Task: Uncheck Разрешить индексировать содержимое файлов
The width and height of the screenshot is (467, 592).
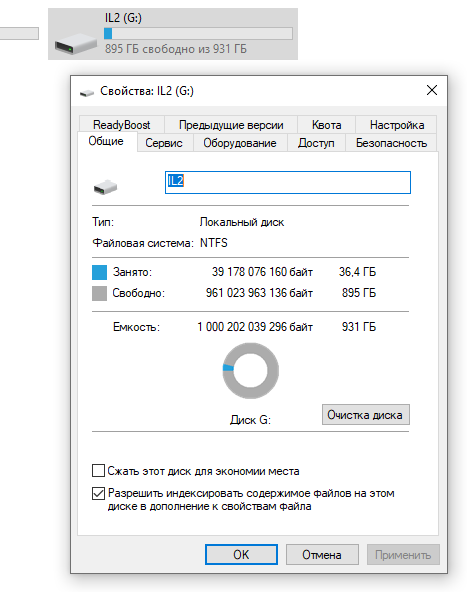Action: (x=98, y=493)
